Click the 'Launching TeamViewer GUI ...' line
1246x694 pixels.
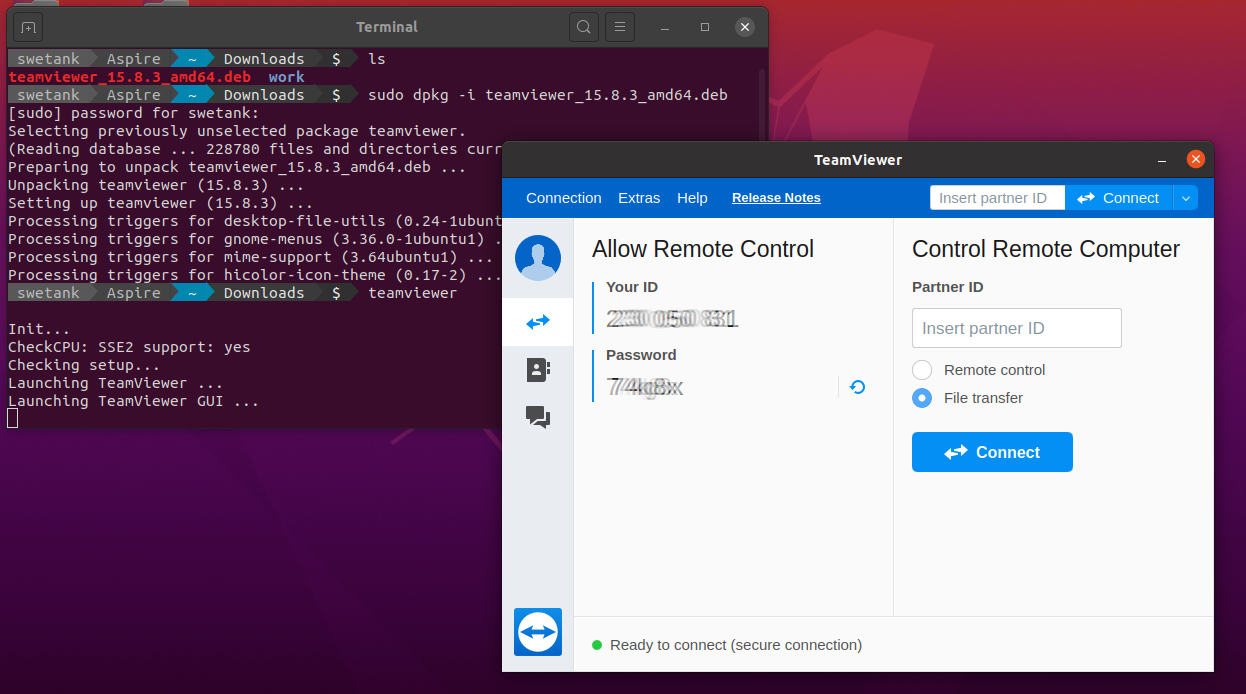[134, 401]
